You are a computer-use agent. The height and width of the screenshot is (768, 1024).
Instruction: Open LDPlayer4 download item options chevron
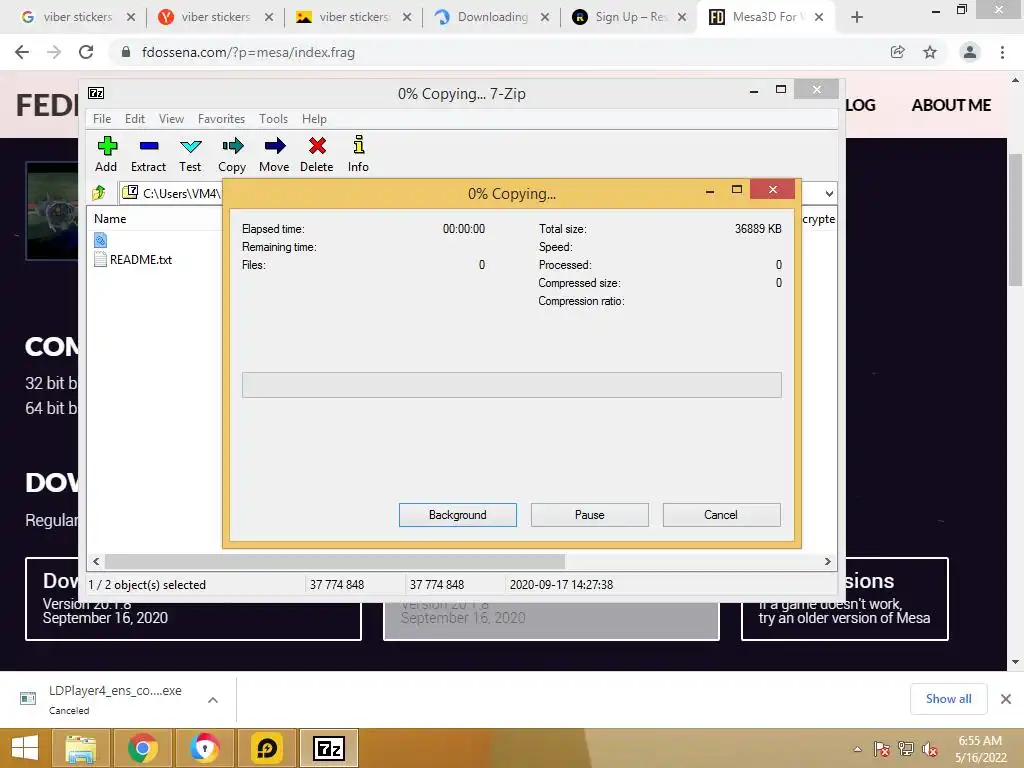pos(213,699)
